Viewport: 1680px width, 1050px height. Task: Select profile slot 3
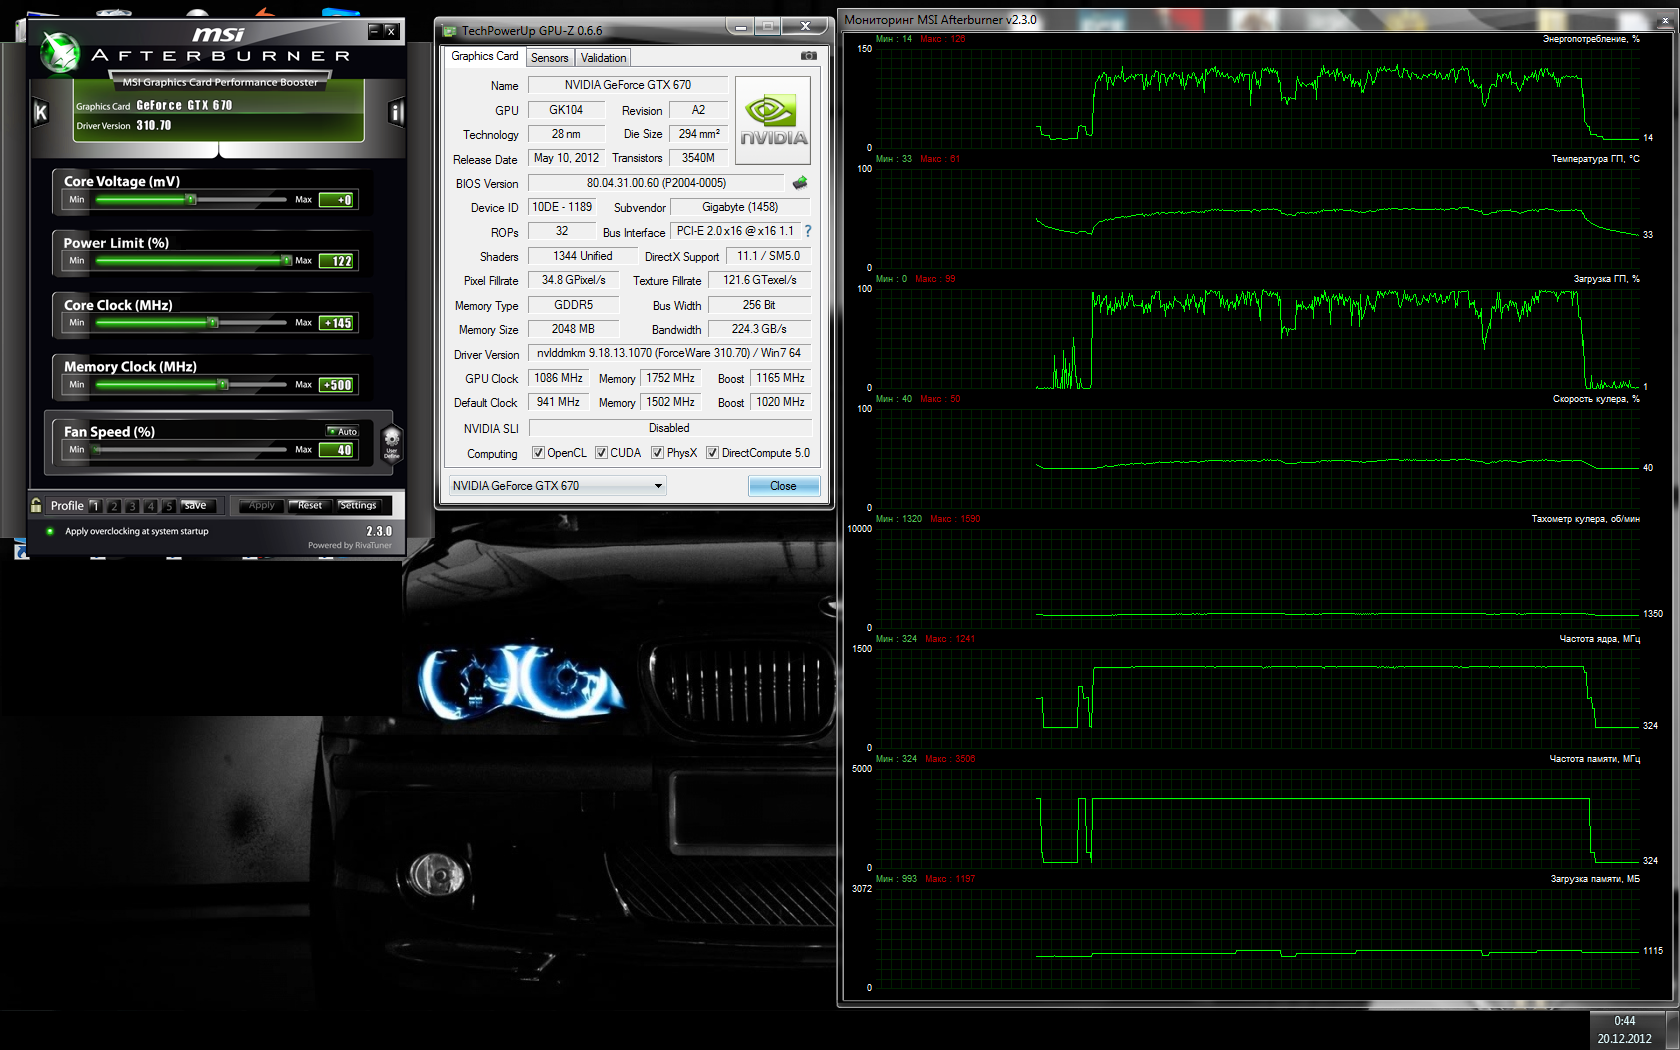click(x=132, y=506)
